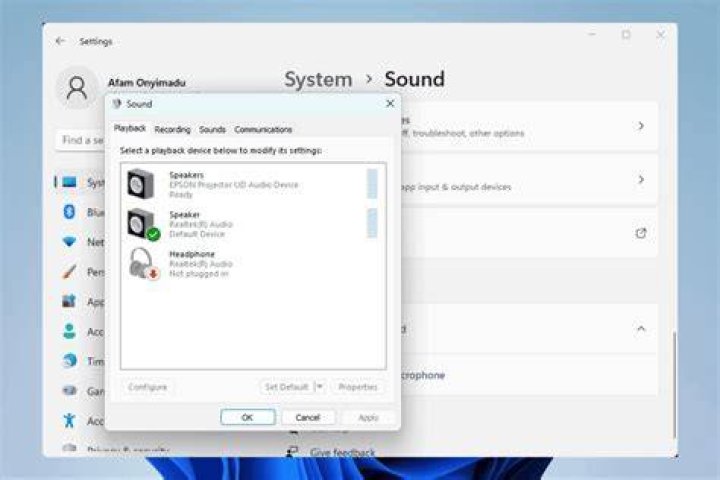This screenshot has height=480, width=720.
Task: Click the Realtek Speaker level meter
Action: [372, 223]
